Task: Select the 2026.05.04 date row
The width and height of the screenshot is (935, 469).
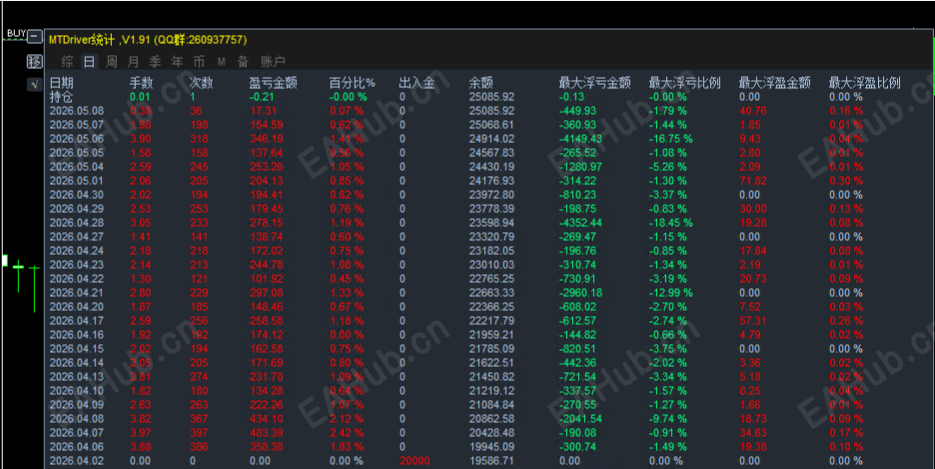Action: [x=76, y=167]
